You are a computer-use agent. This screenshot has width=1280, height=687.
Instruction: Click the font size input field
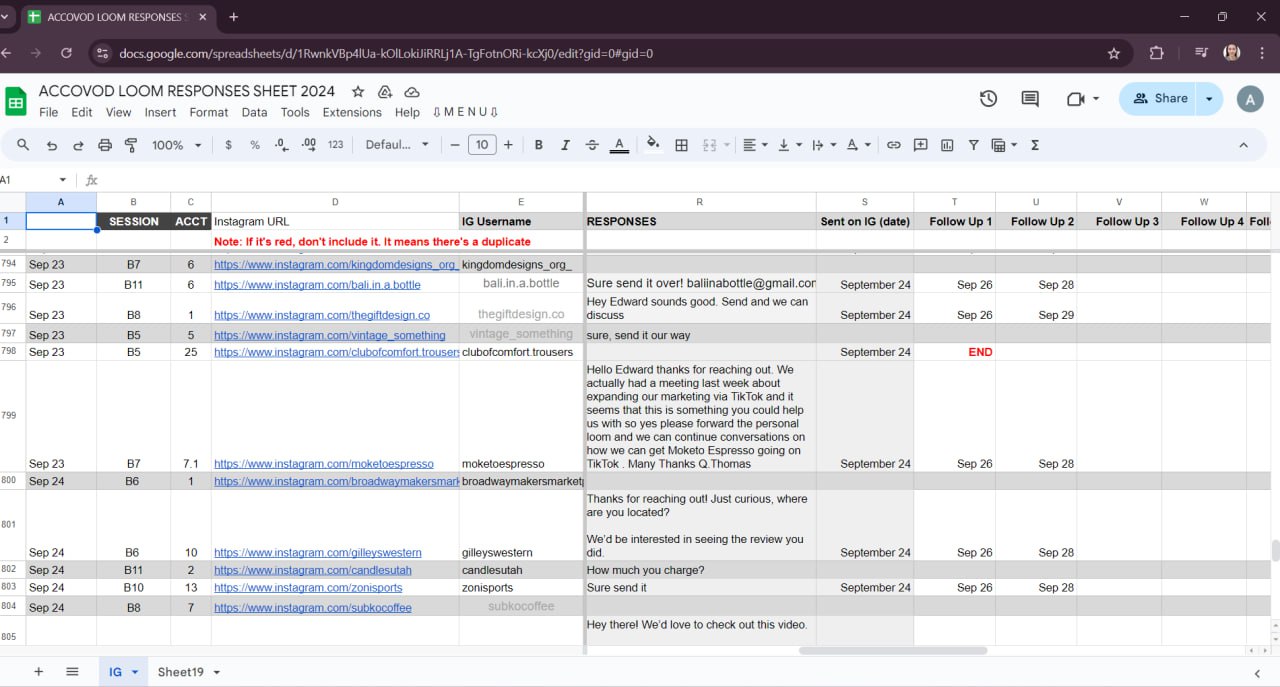[x=482, y=145]
